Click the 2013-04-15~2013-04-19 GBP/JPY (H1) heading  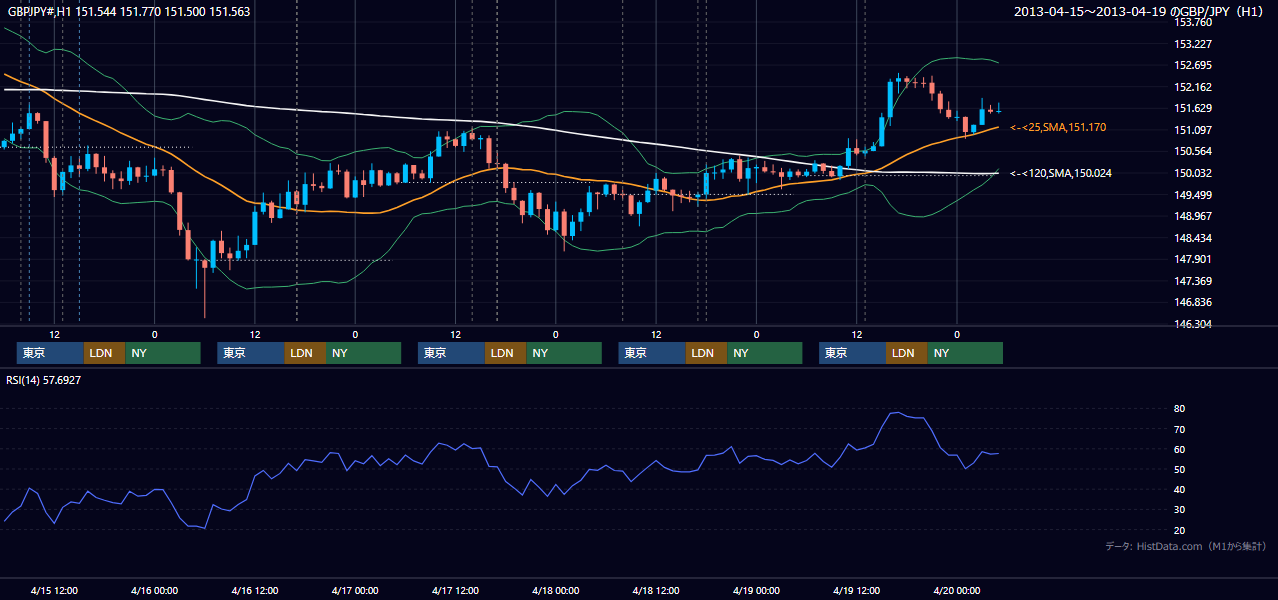click(1141, 12)
